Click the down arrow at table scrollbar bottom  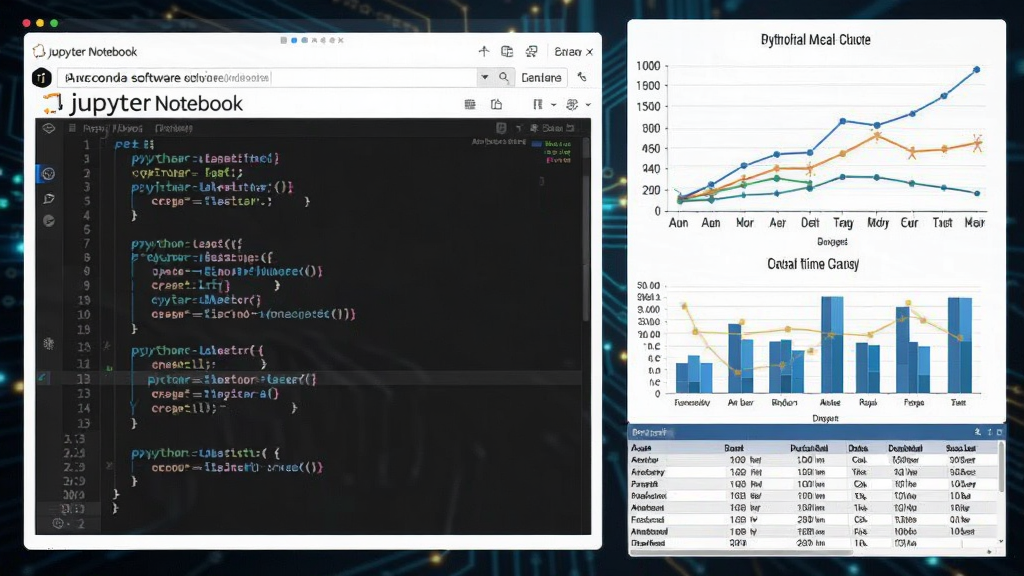click(1001, 541)
